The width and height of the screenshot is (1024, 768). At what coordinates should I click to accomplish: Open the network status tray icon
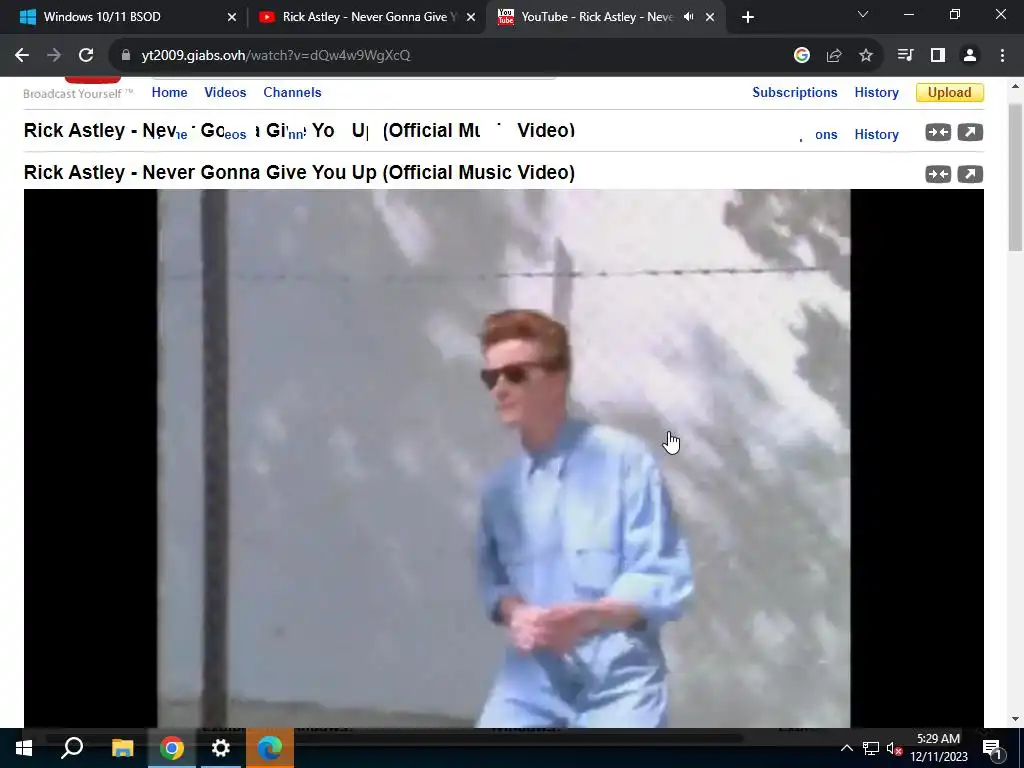click(871, 748)
